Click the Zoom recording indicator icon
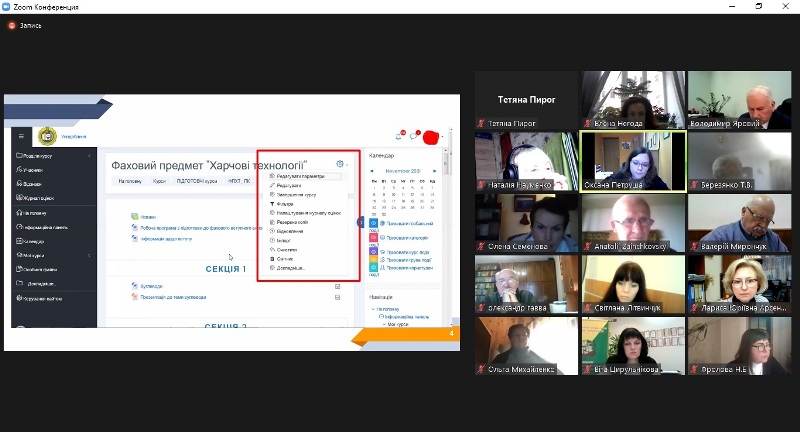 [x=12, y=26]
